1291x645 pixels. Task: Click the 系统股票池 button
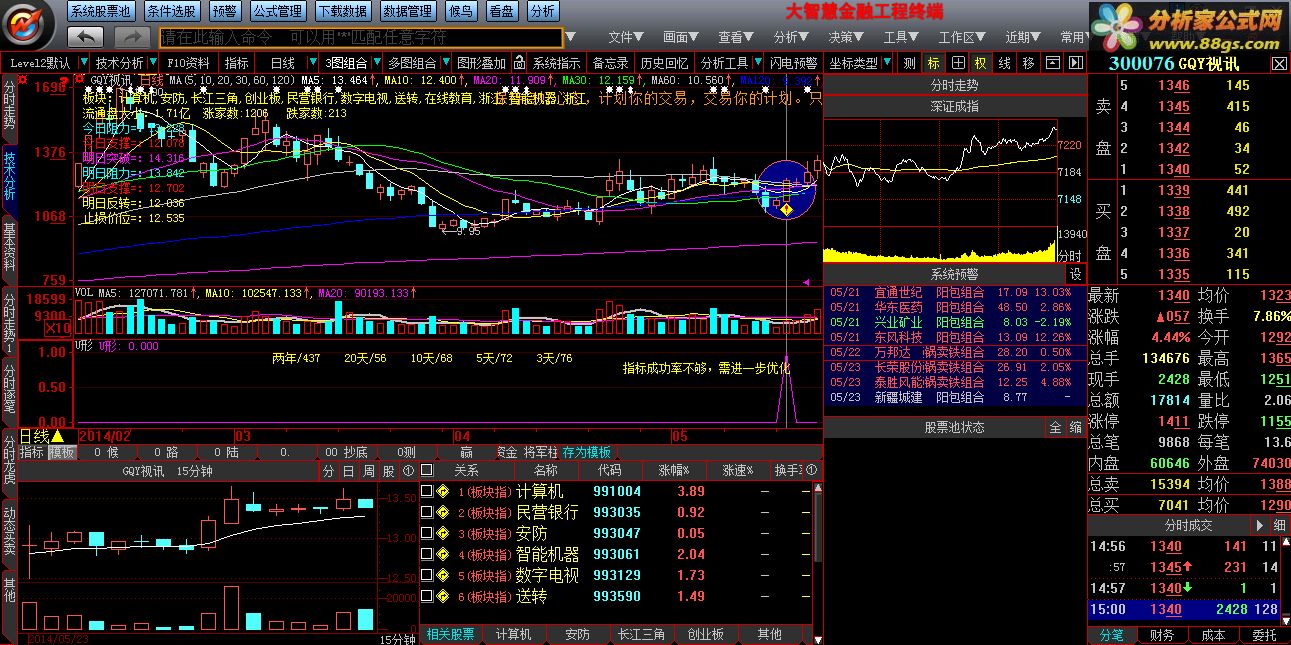101,11
